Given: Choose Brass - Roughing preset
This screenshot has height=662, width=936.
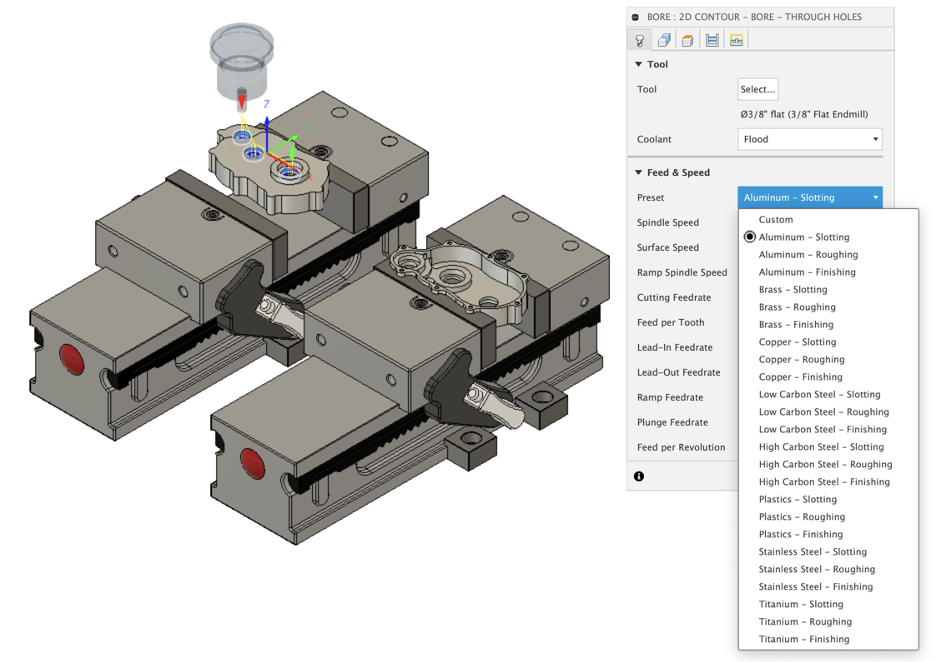Looking at the screenshot, I should pos(797,307).
